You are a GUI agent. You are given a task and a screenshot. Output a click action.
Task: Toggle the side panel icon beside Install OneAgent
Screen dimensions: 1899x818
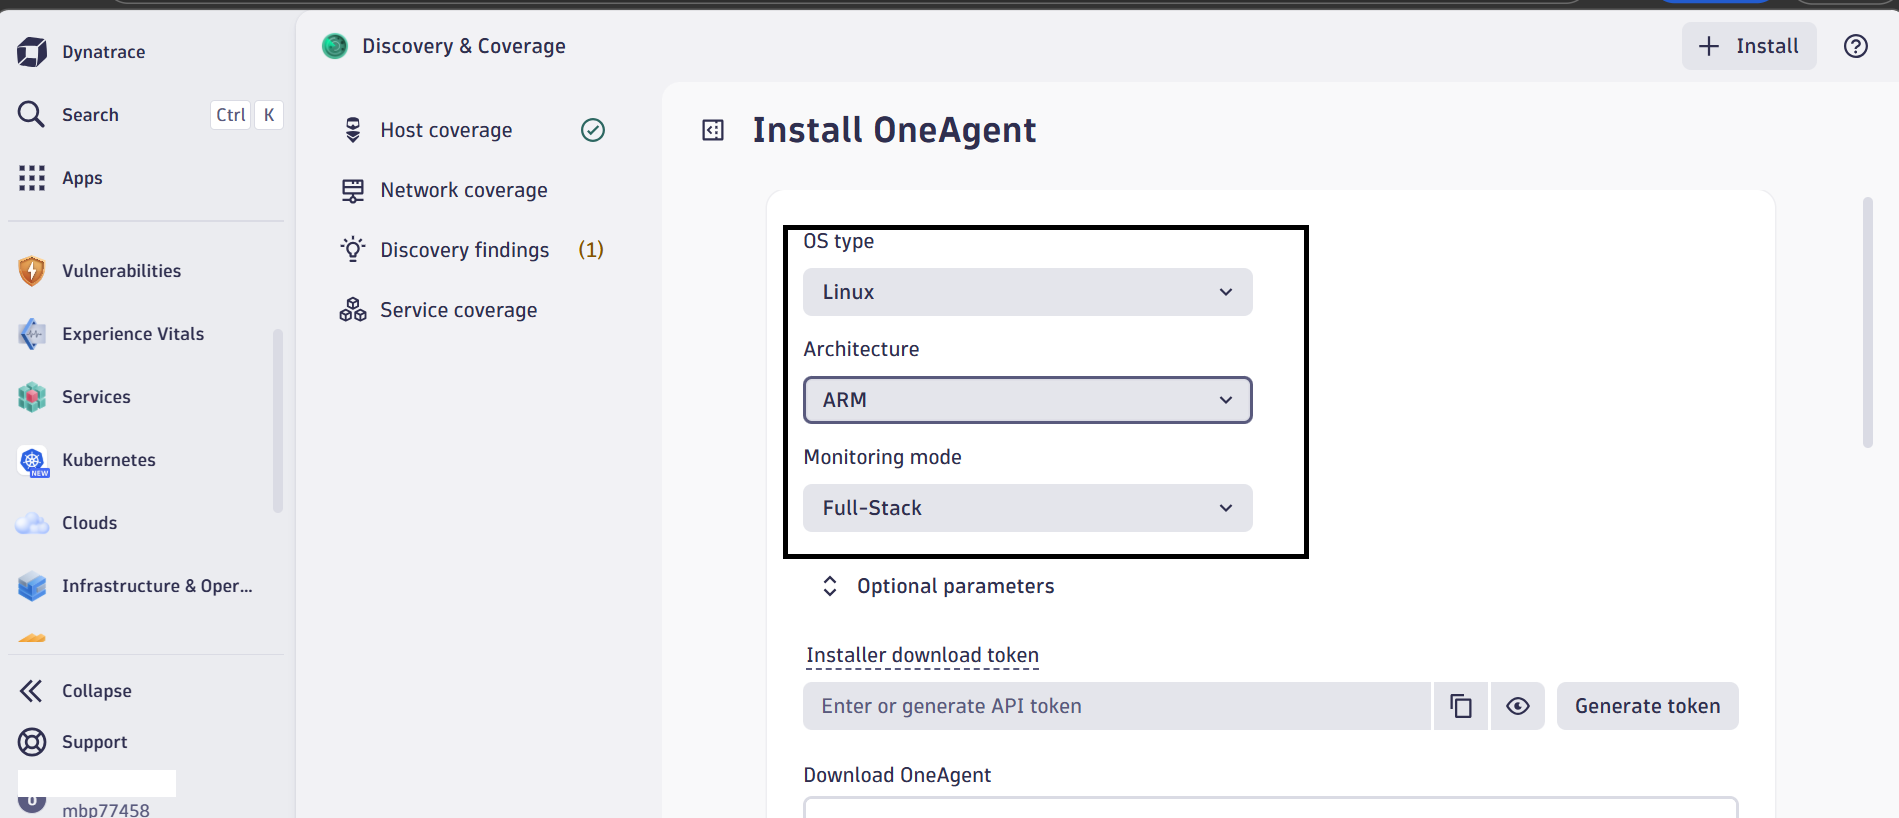713,130
